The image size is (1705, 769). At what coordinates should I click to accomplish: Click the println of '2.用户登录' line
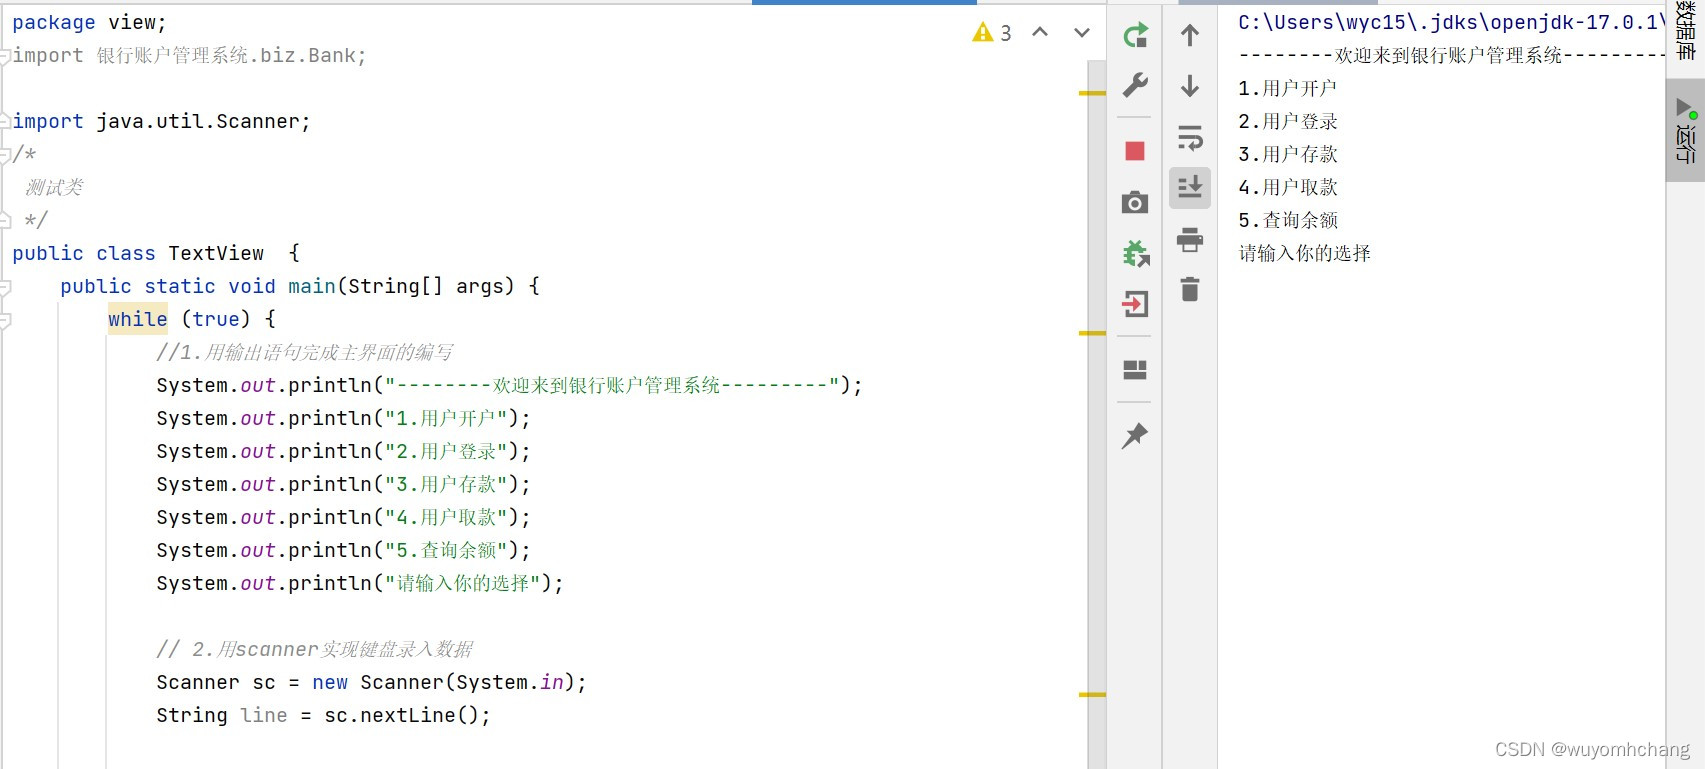[343, 451]
